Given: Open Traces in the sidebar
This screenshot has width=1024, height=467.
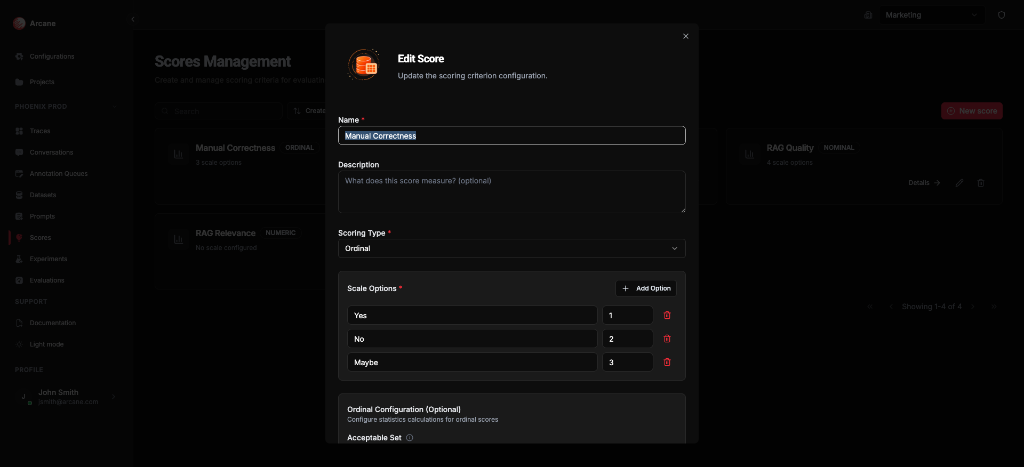Looking at the screenshot, I should pyautogui.click(x=40, y=131).
